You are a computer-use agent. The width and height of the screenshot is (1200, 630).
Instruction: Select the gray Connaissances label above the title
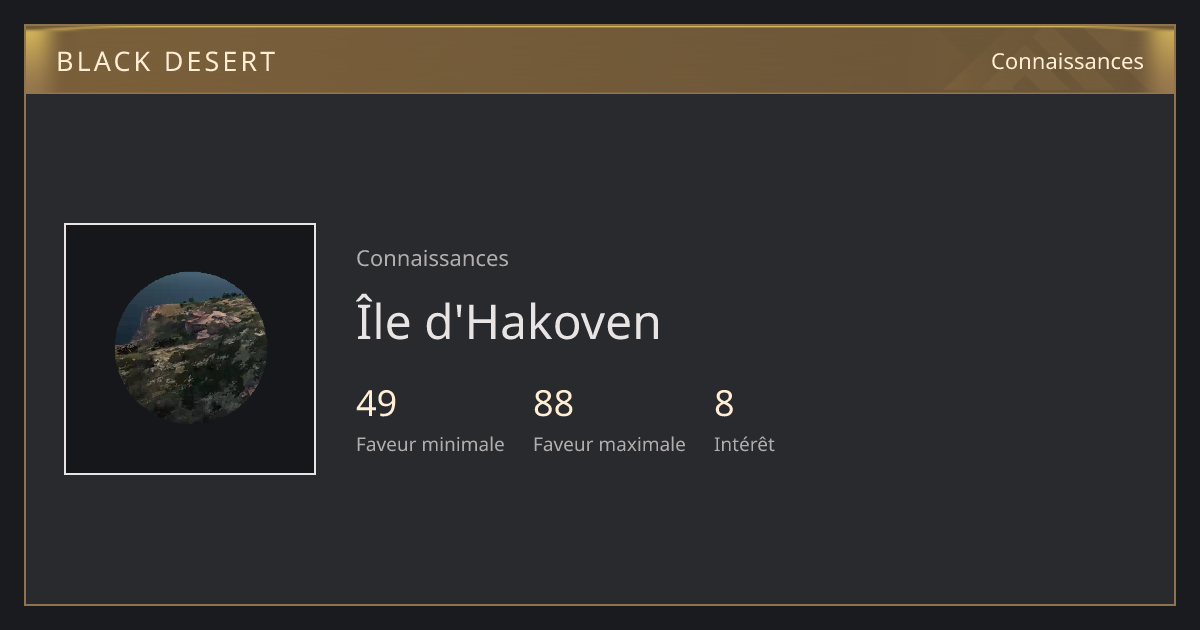point(432,258)
